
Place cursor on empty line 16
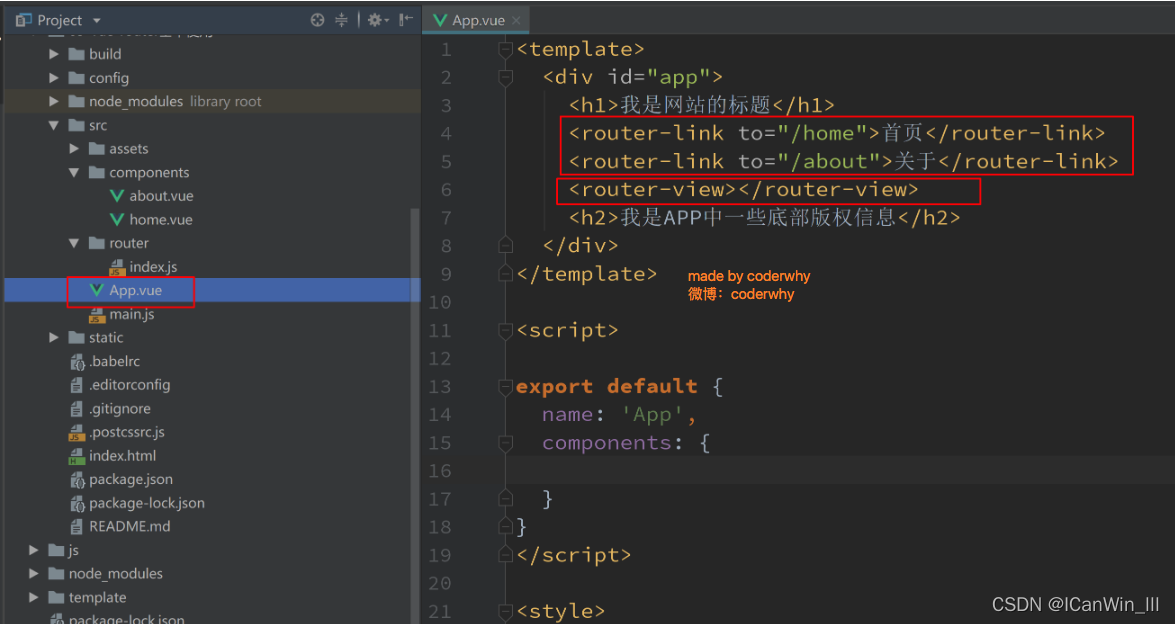839,470
